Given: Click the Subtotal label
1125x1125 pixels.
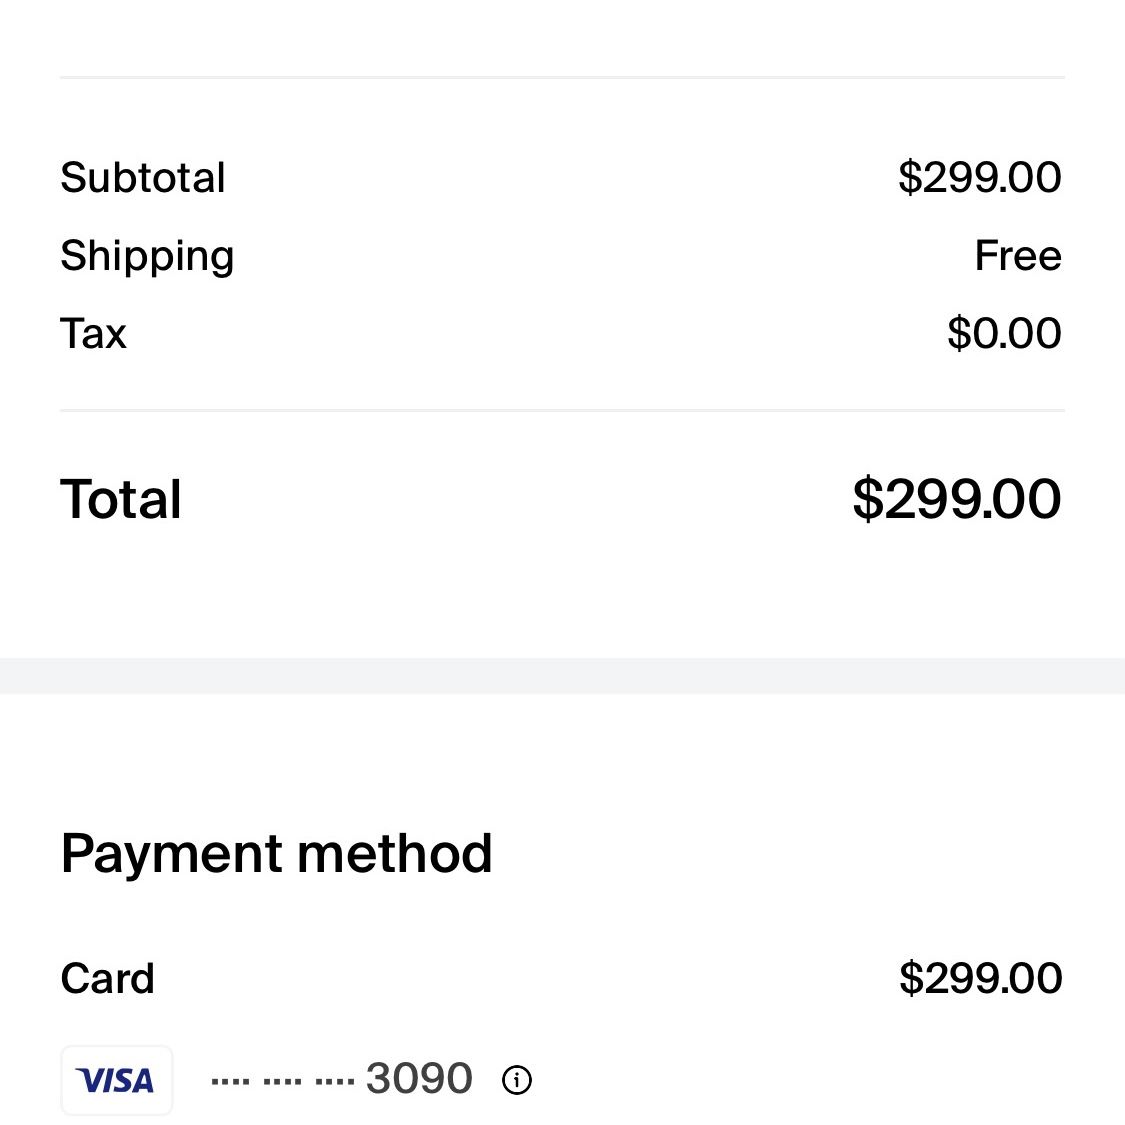Looking at the screenshot, I should click(143, 177).
